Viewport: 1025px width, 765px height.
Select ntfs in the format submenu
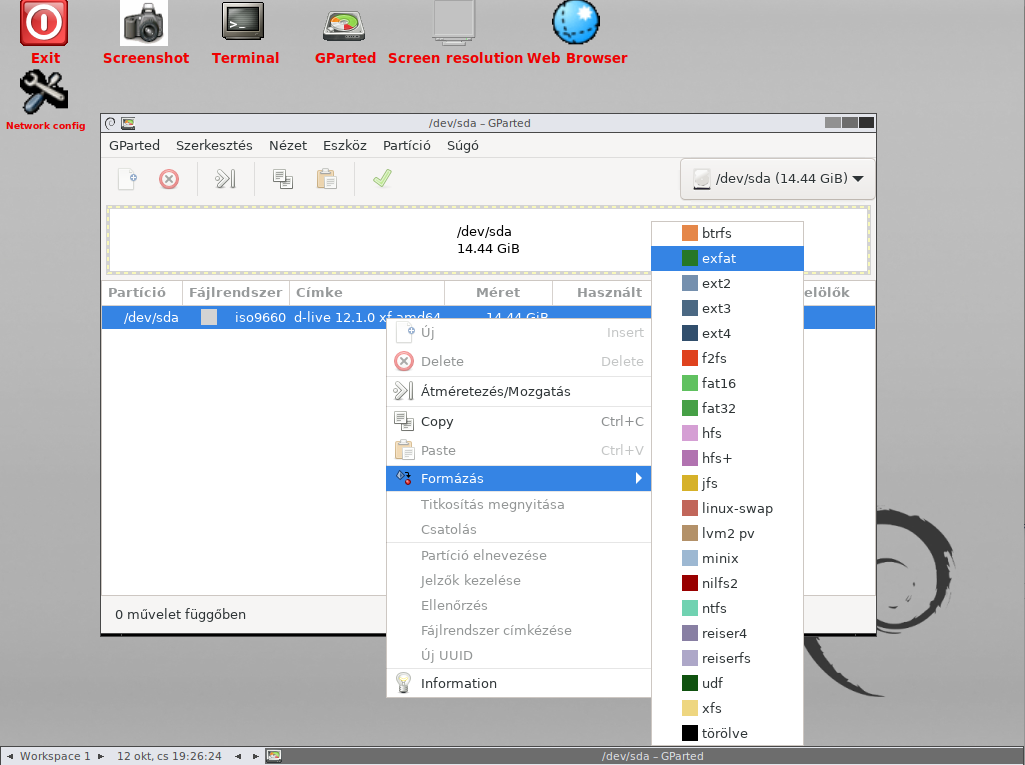tap(727, 608)
